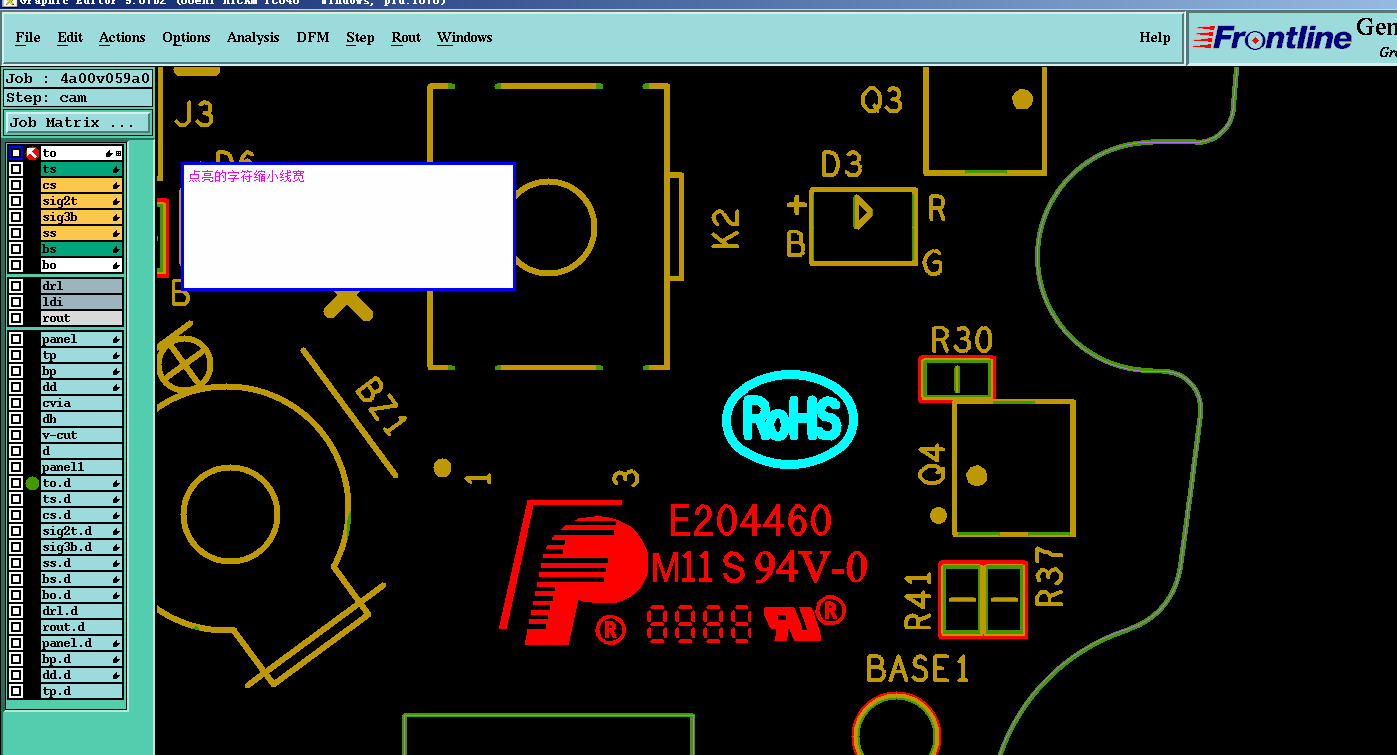Enable the checkbox for layer v-cut
Image resolution: width=1397 pixels, height=755 pixels.
pos(16,435)
